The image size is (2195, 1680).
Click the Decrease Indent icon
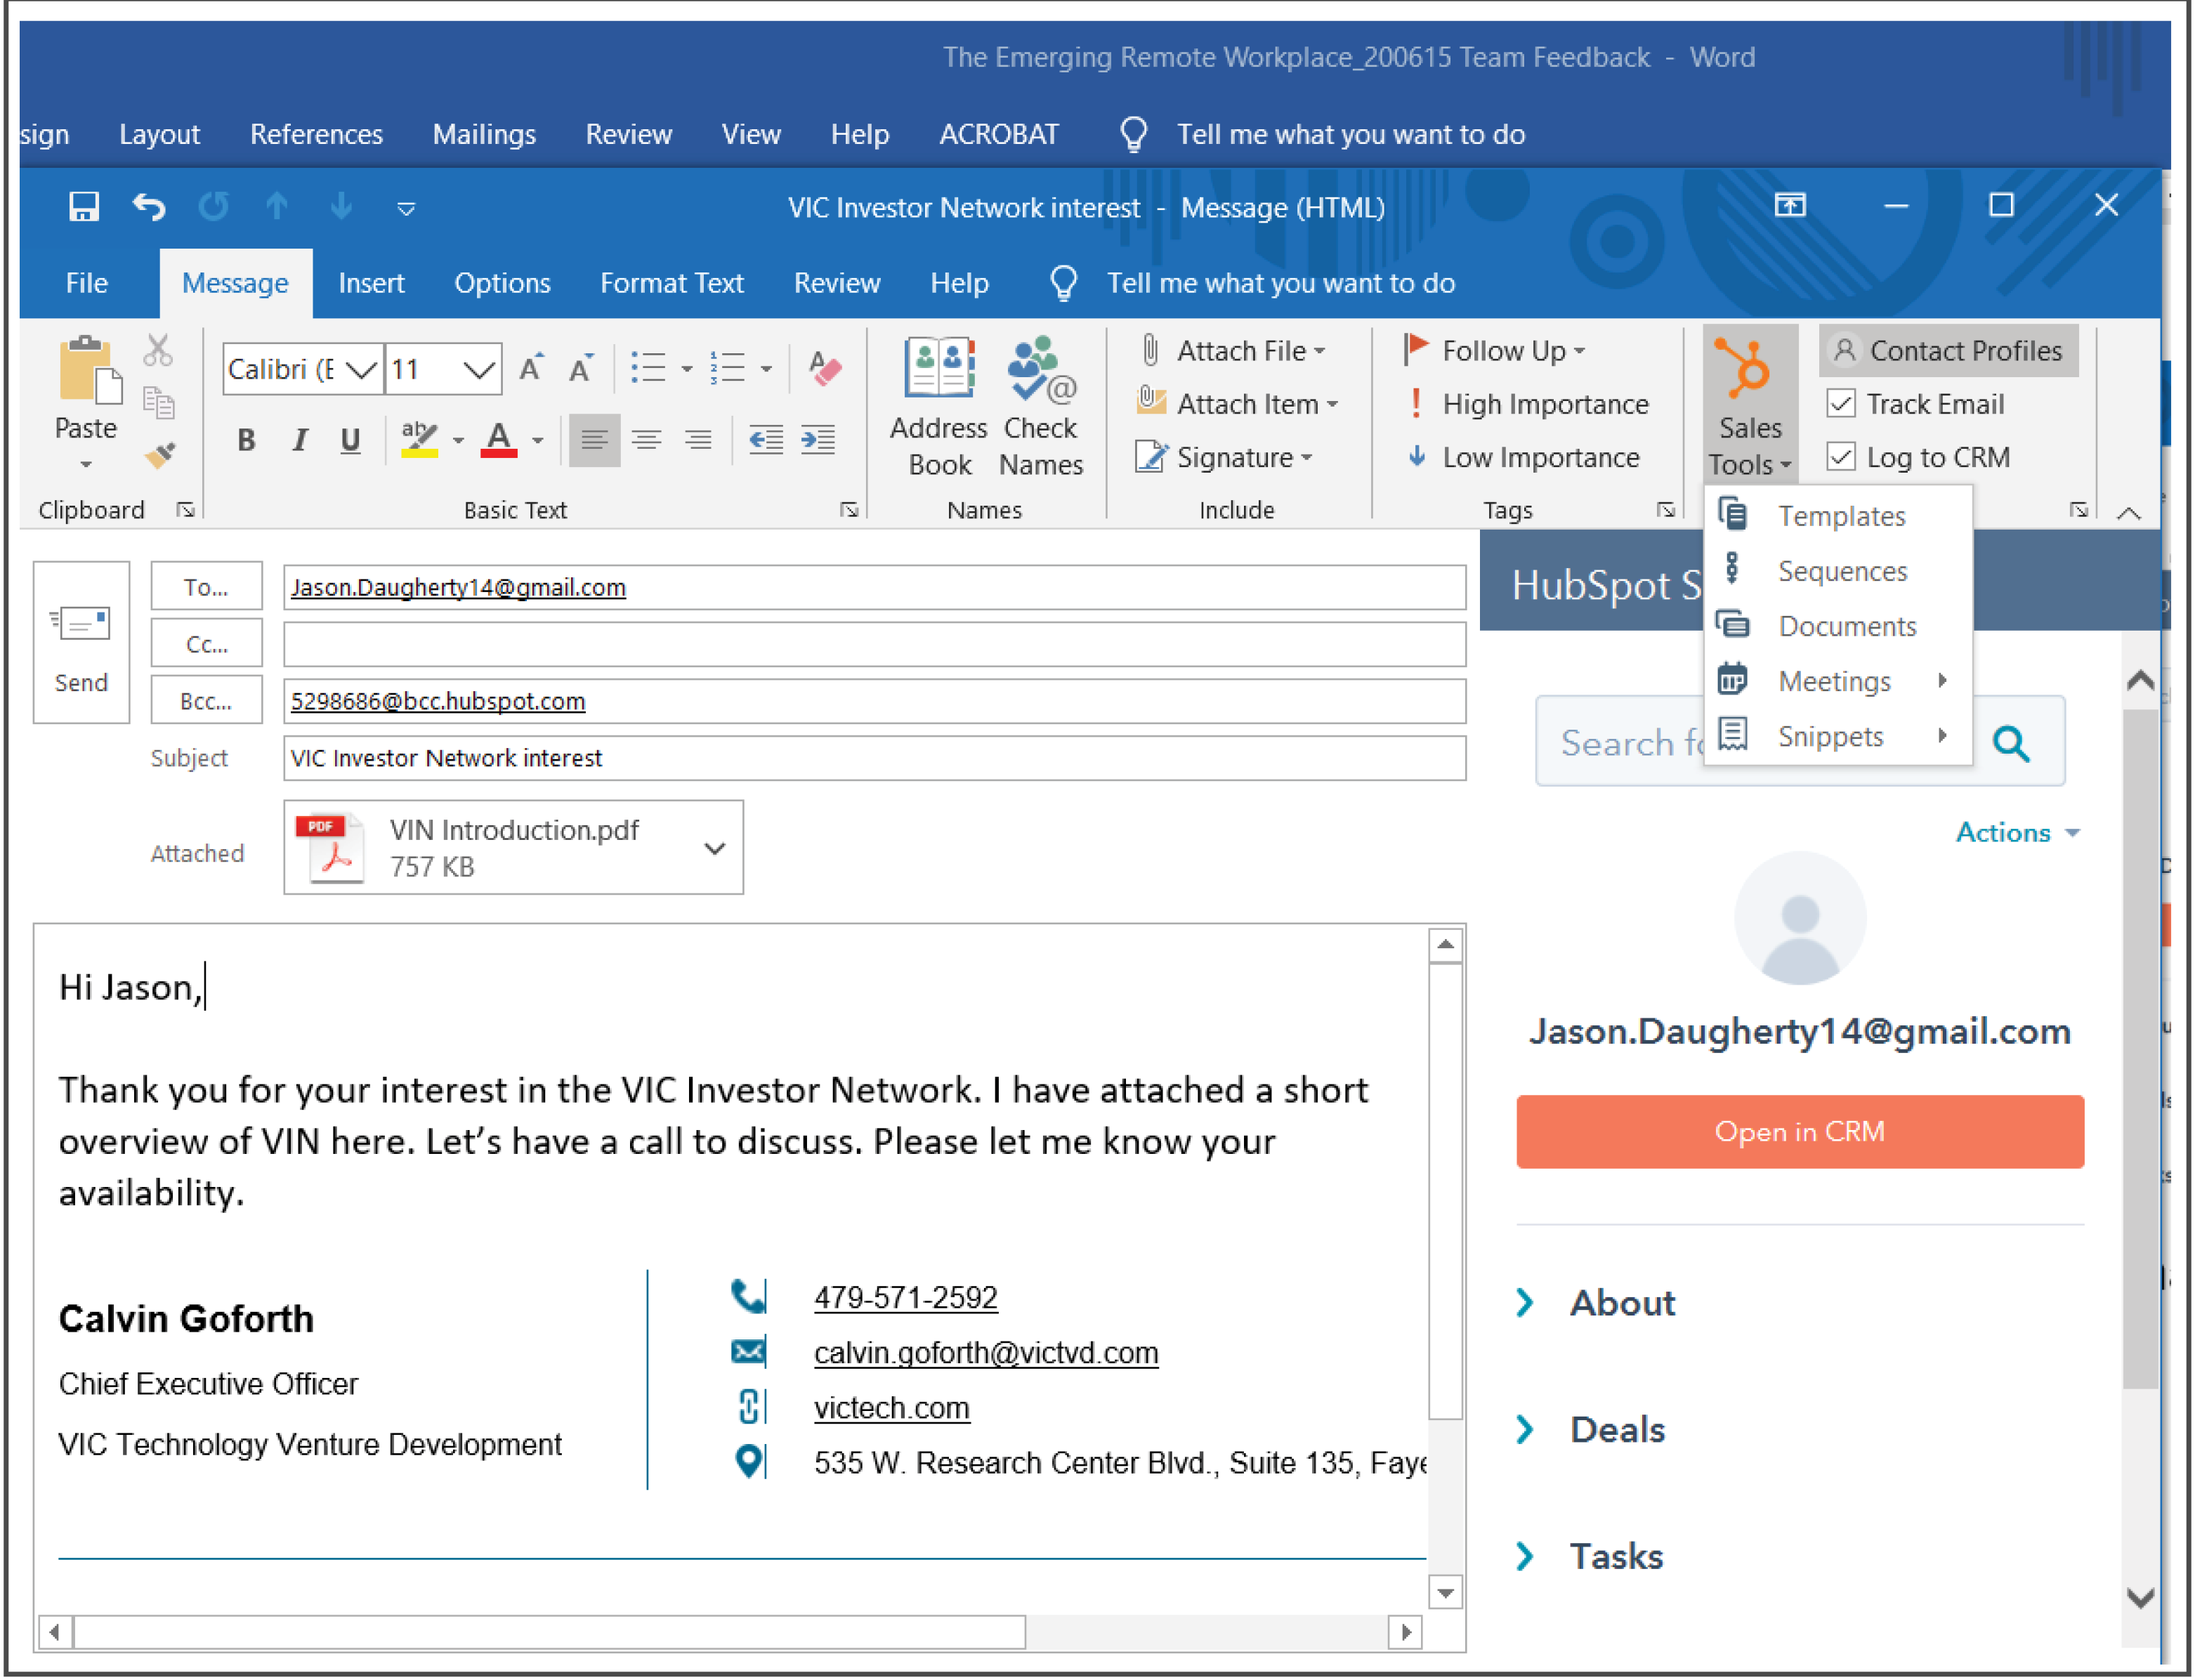pyautogui.click(x=766, y=440)
